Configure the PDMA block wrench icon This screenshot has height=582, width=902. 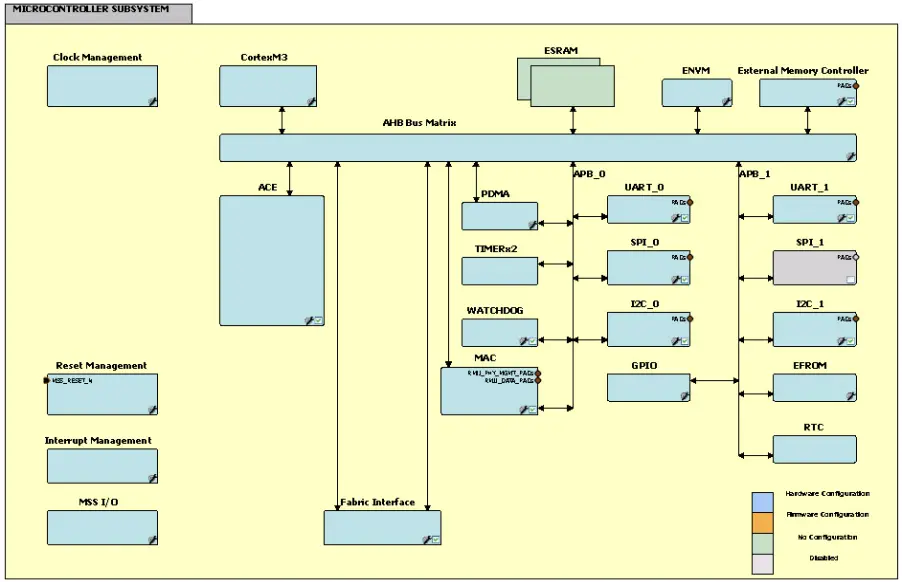[x=532, y=226]
